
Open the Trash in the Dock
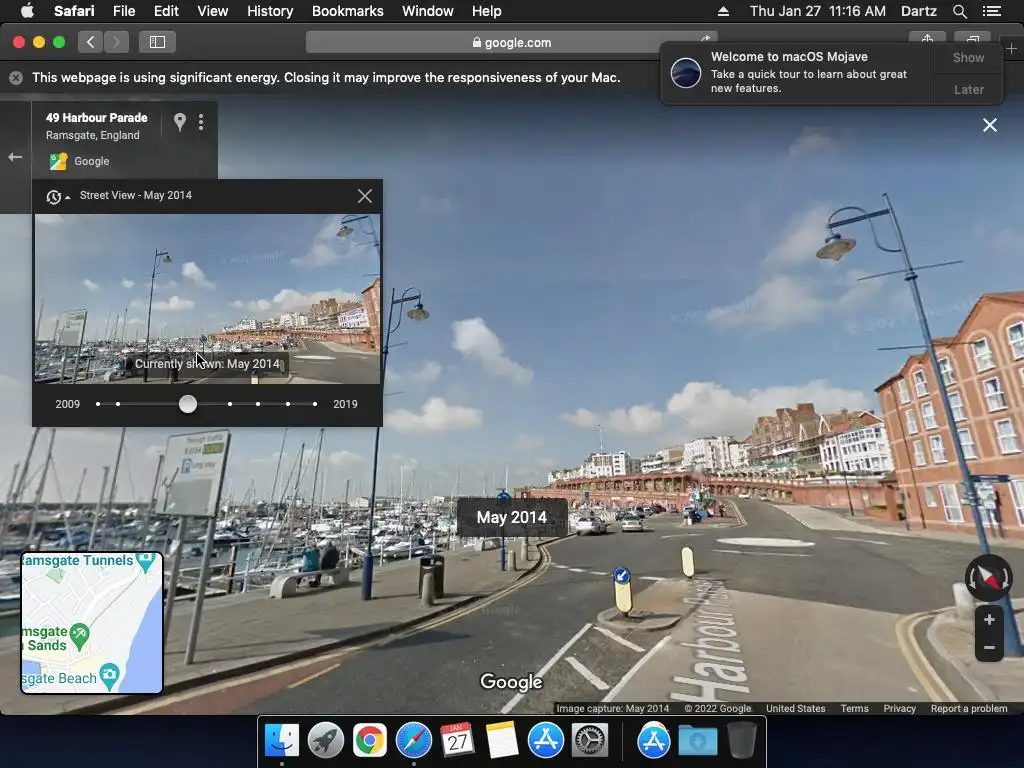[741, 741]
